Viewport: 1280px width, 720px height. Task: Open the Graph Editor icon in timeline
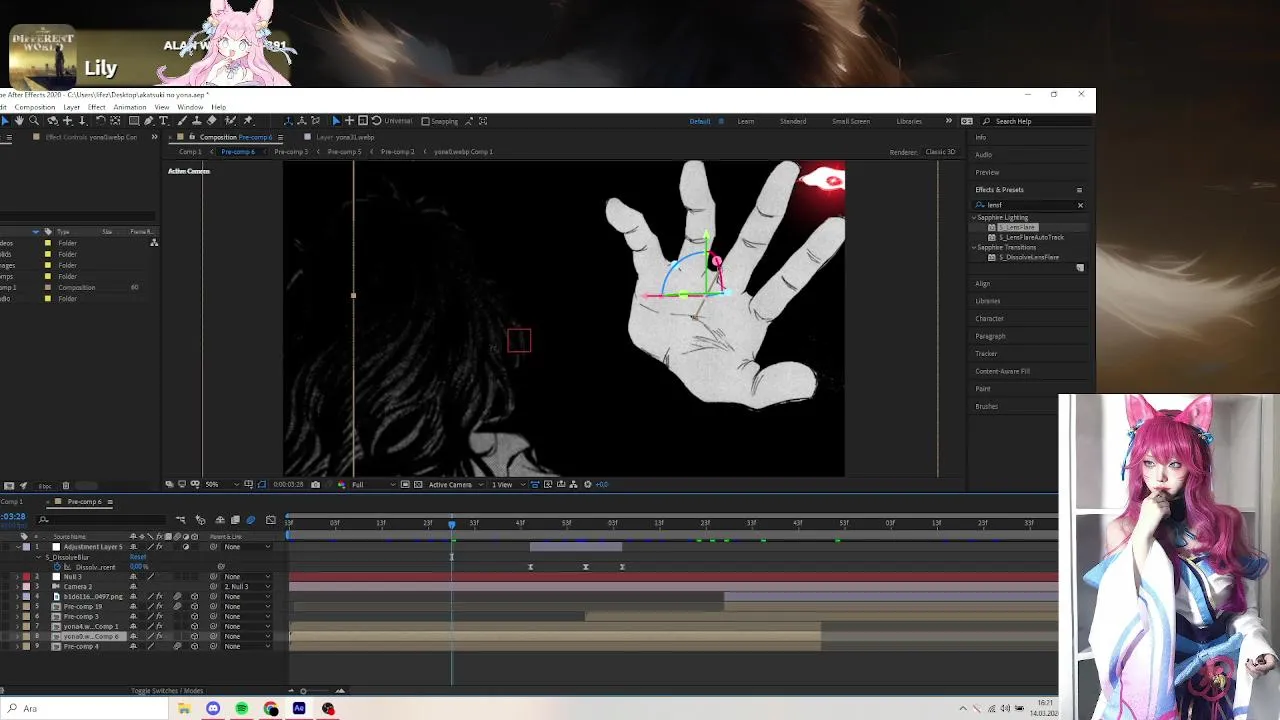(x=271, y=520)
